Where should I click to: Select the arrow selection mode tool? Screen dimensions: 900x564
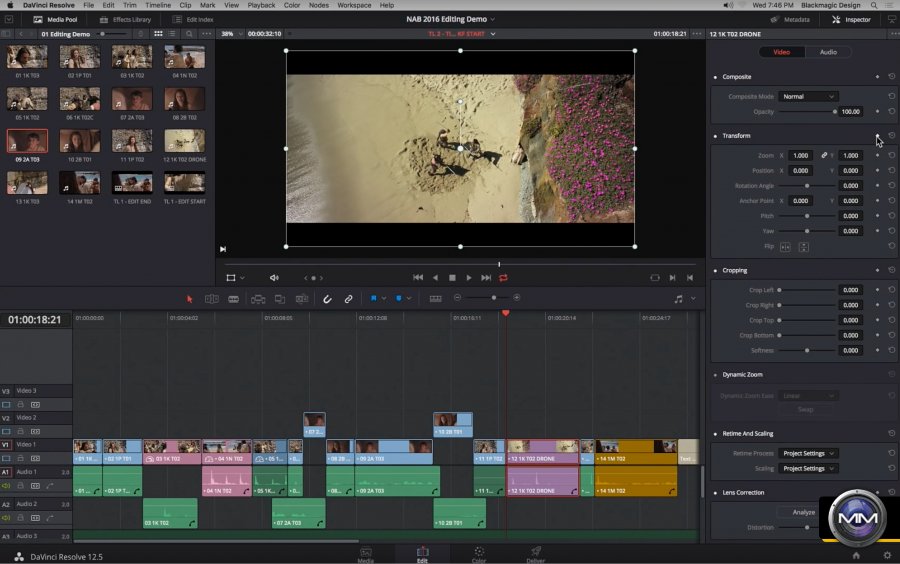(x=189, y=299)
